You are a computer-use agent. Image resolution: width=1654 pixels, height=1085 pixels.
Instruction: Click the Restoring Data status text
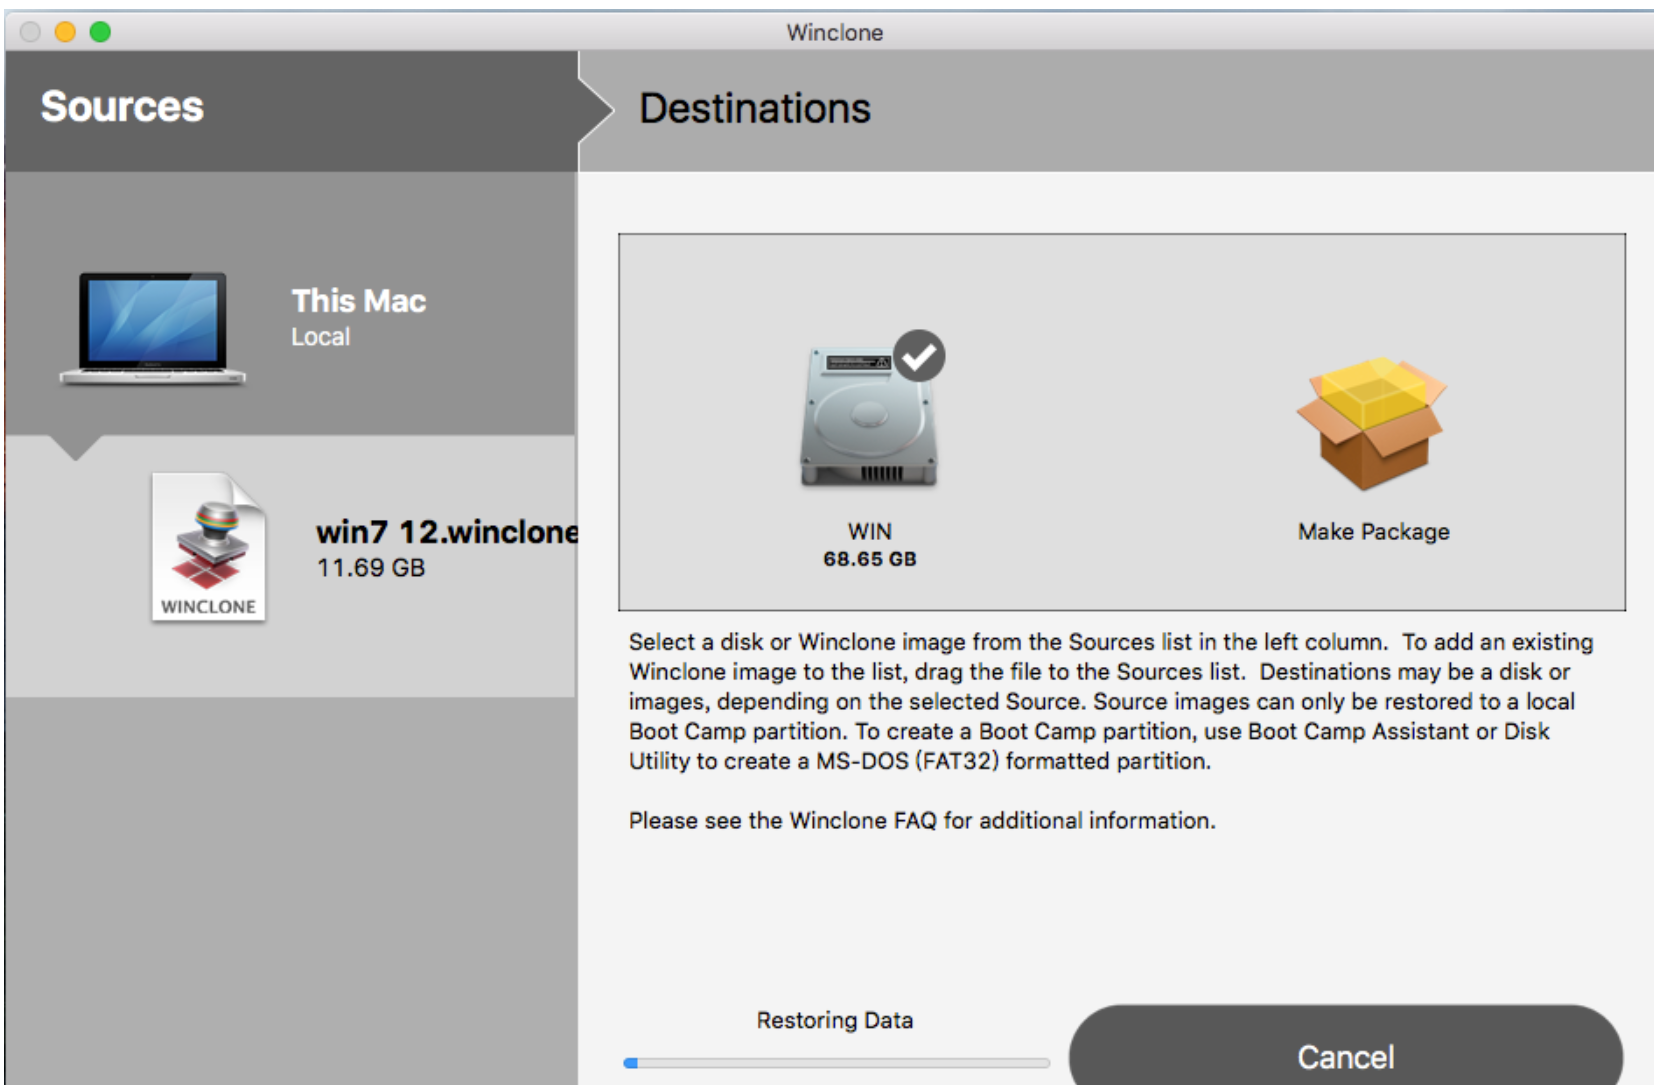click(x=835, y=1020)
